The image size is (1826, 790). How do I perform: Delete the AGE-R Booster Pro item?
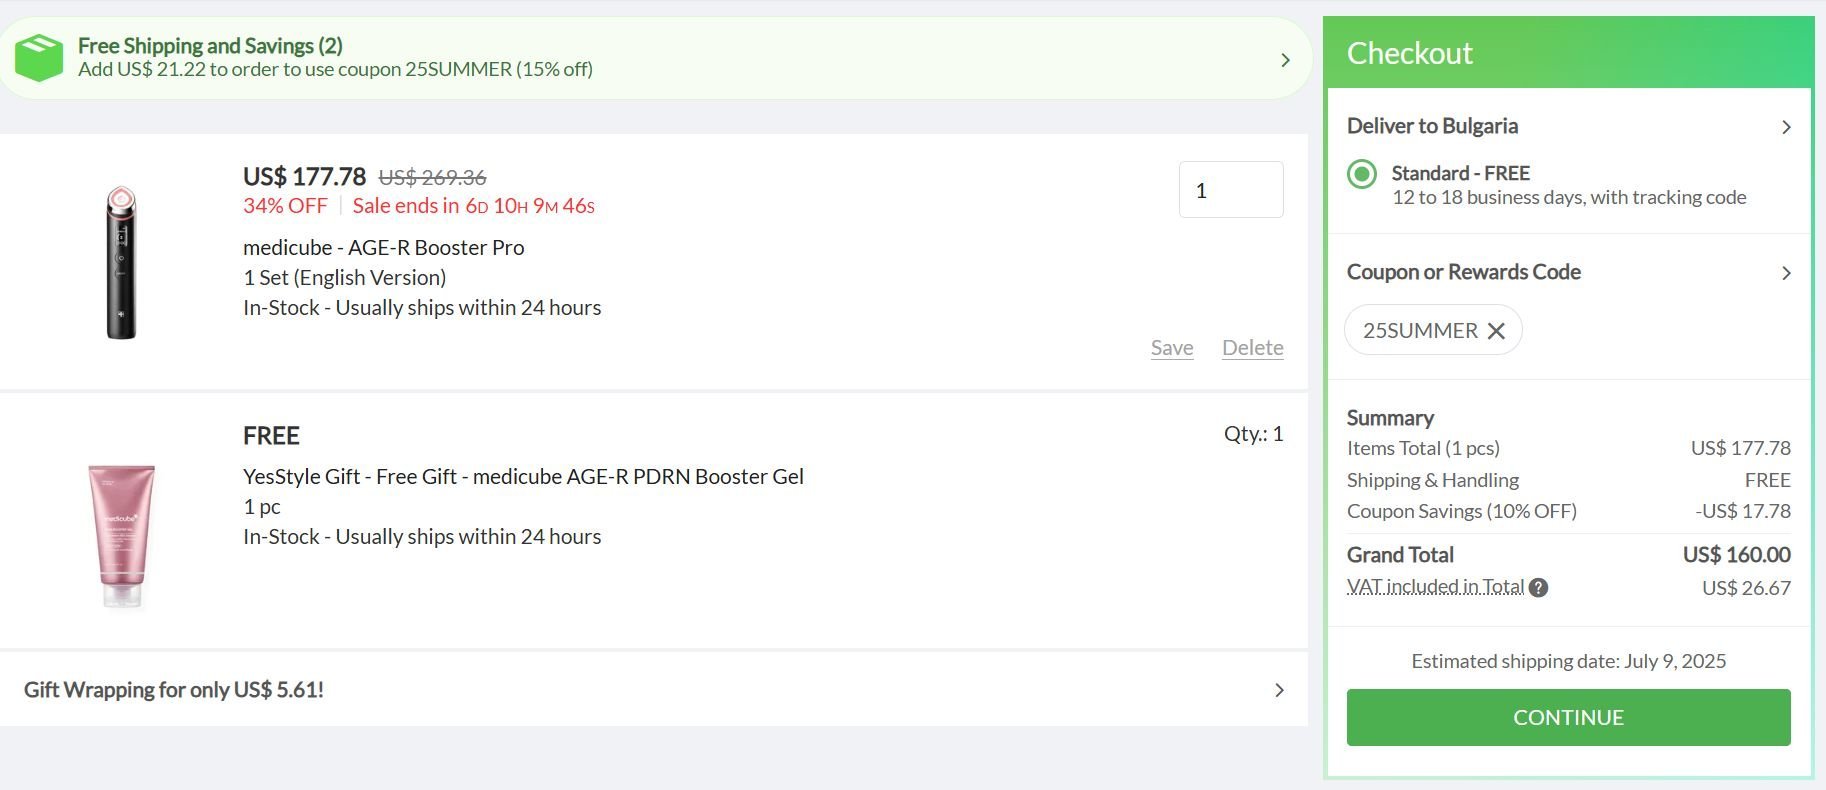coord(1252,348)
